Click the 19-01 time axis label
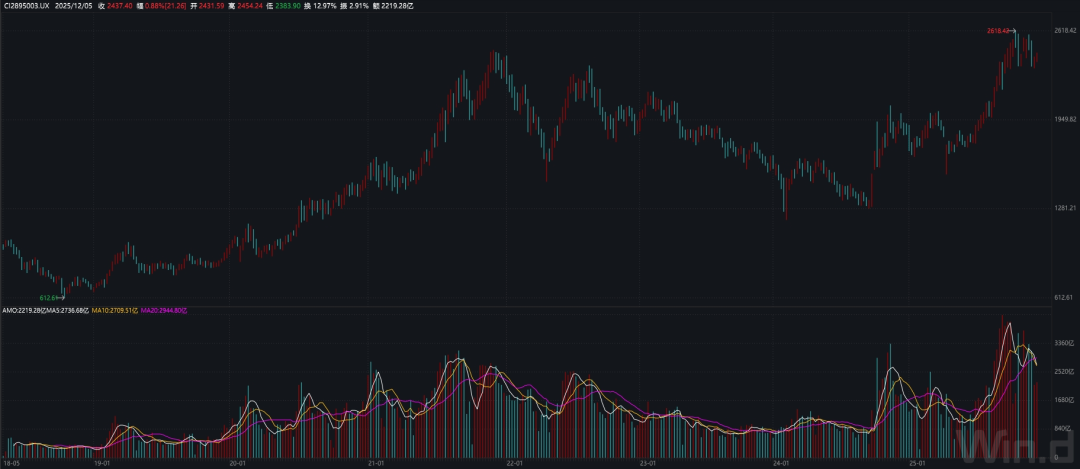This screenshot has width=1080, height=469. click(x=102, y=463)
